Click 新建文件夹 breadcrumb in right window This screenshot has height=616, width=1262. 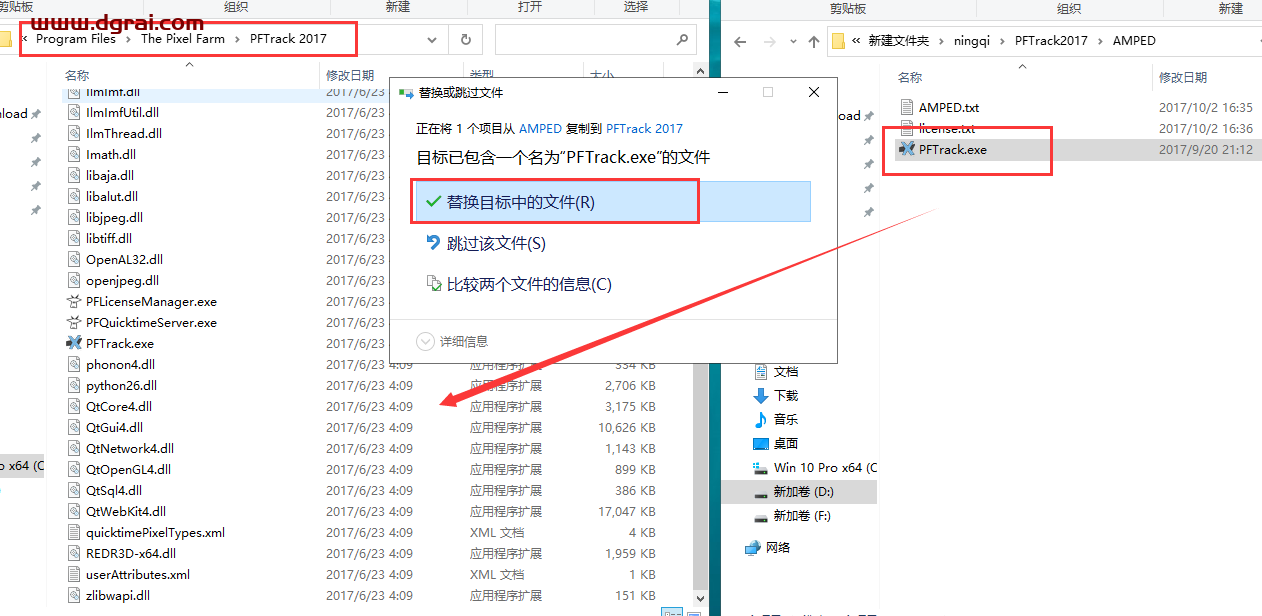coord(898,41)
